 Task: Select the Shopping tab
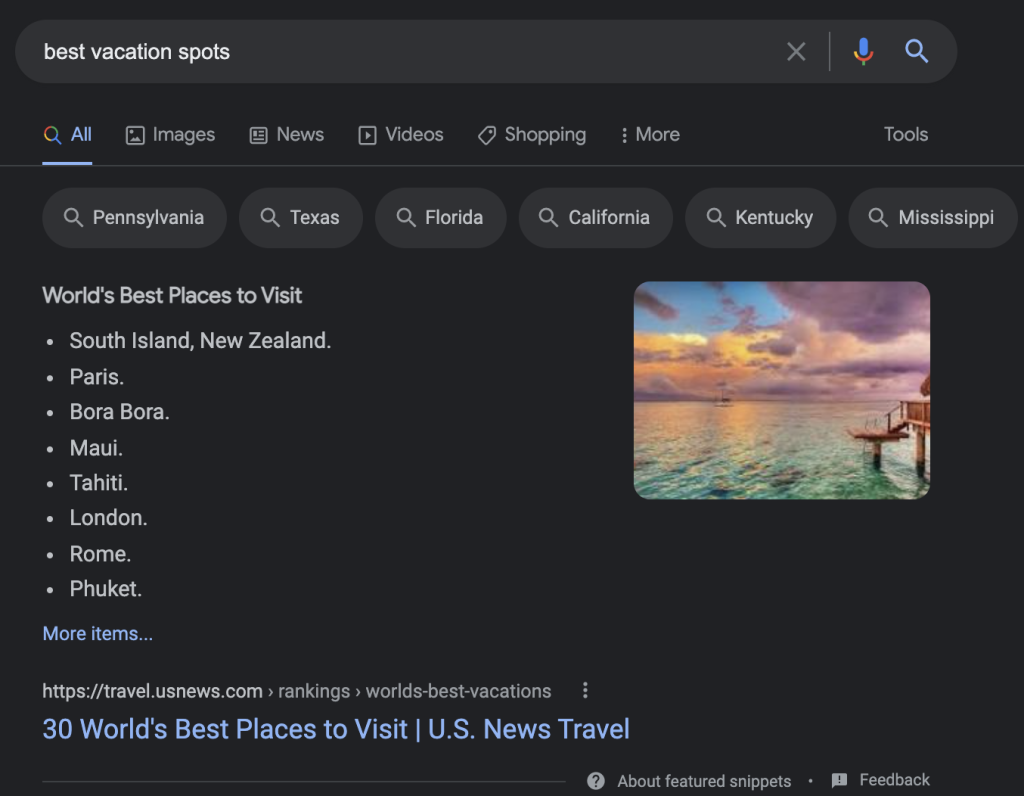[531, 135]
